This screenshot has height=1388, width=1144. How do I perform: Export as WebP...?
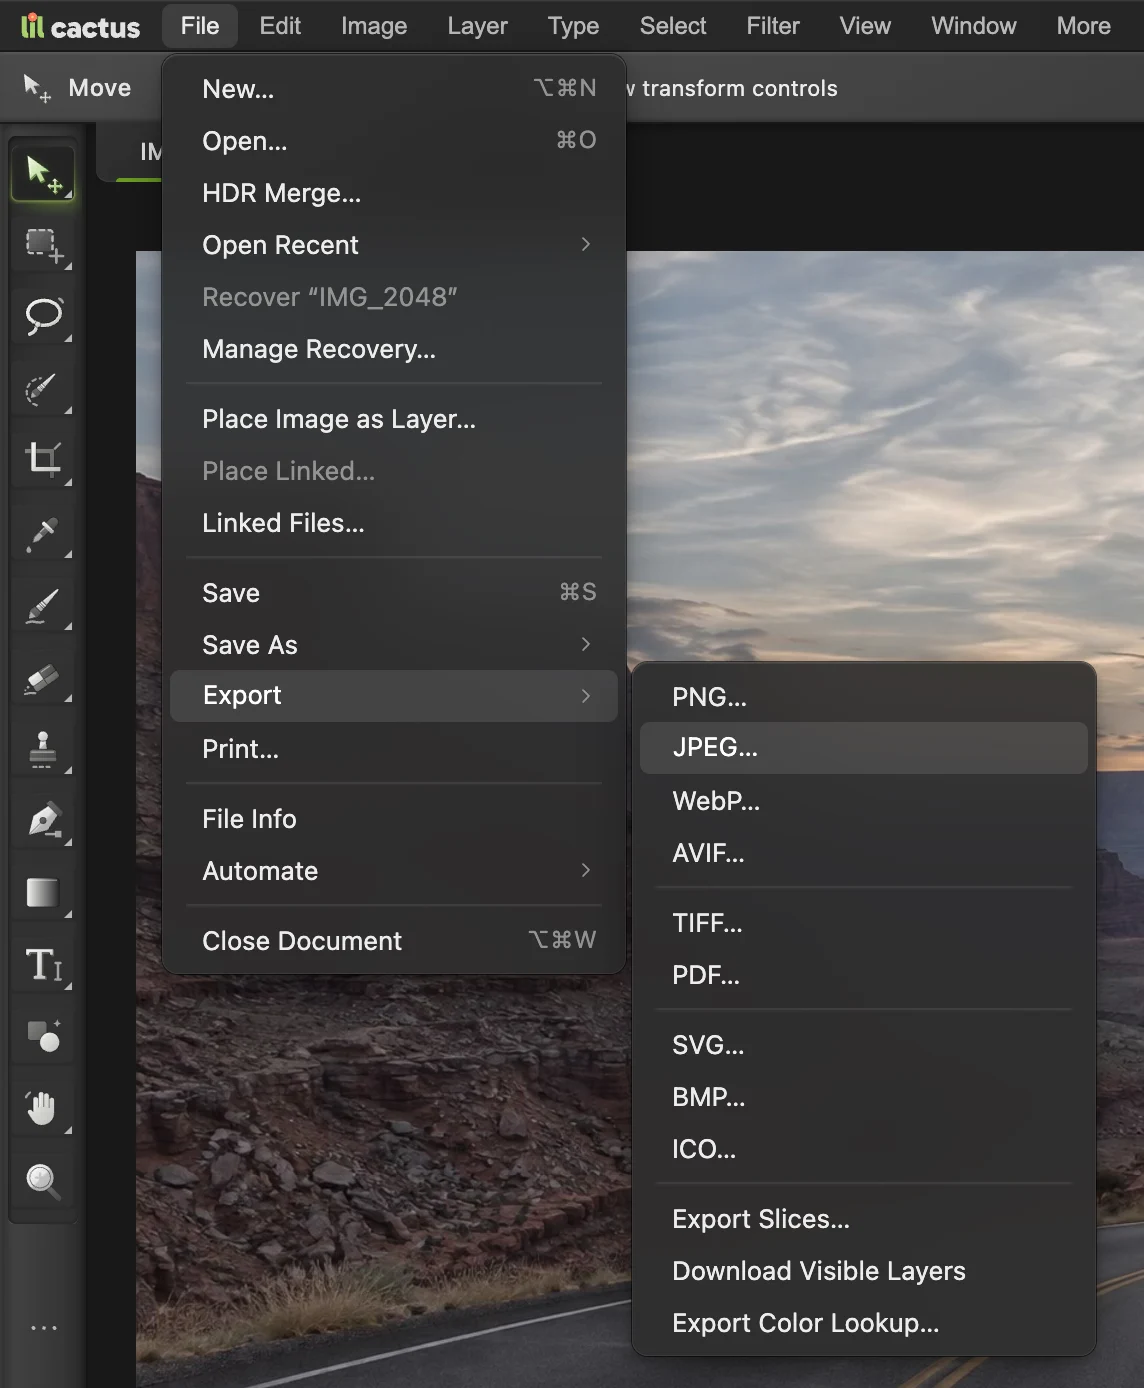tap(864, 801)
